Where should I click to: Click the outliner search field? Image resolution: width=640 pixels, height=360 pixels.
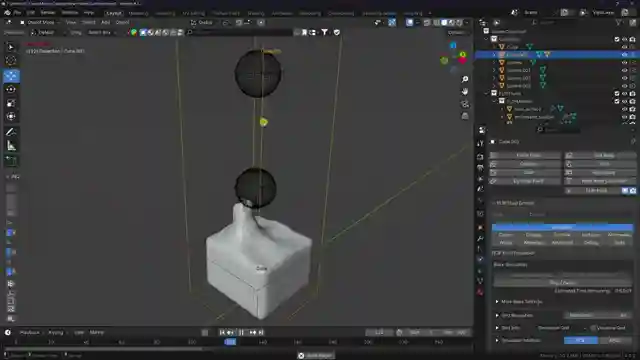pyautogui.click(x=571, y=22)
